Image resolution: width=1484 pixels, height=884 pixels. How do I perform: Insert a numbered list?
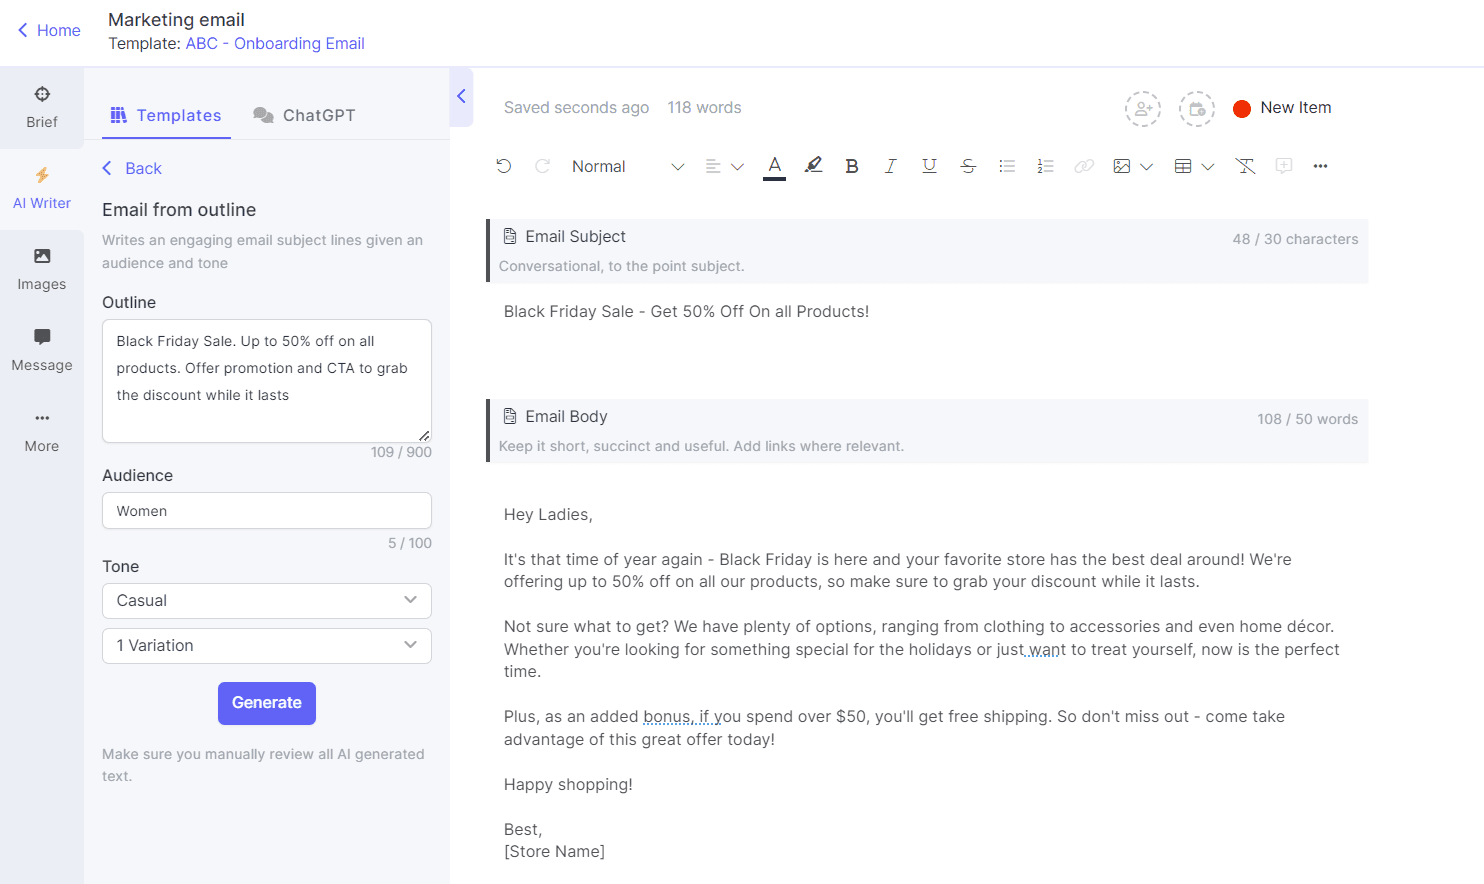[x=1045, y=167]
